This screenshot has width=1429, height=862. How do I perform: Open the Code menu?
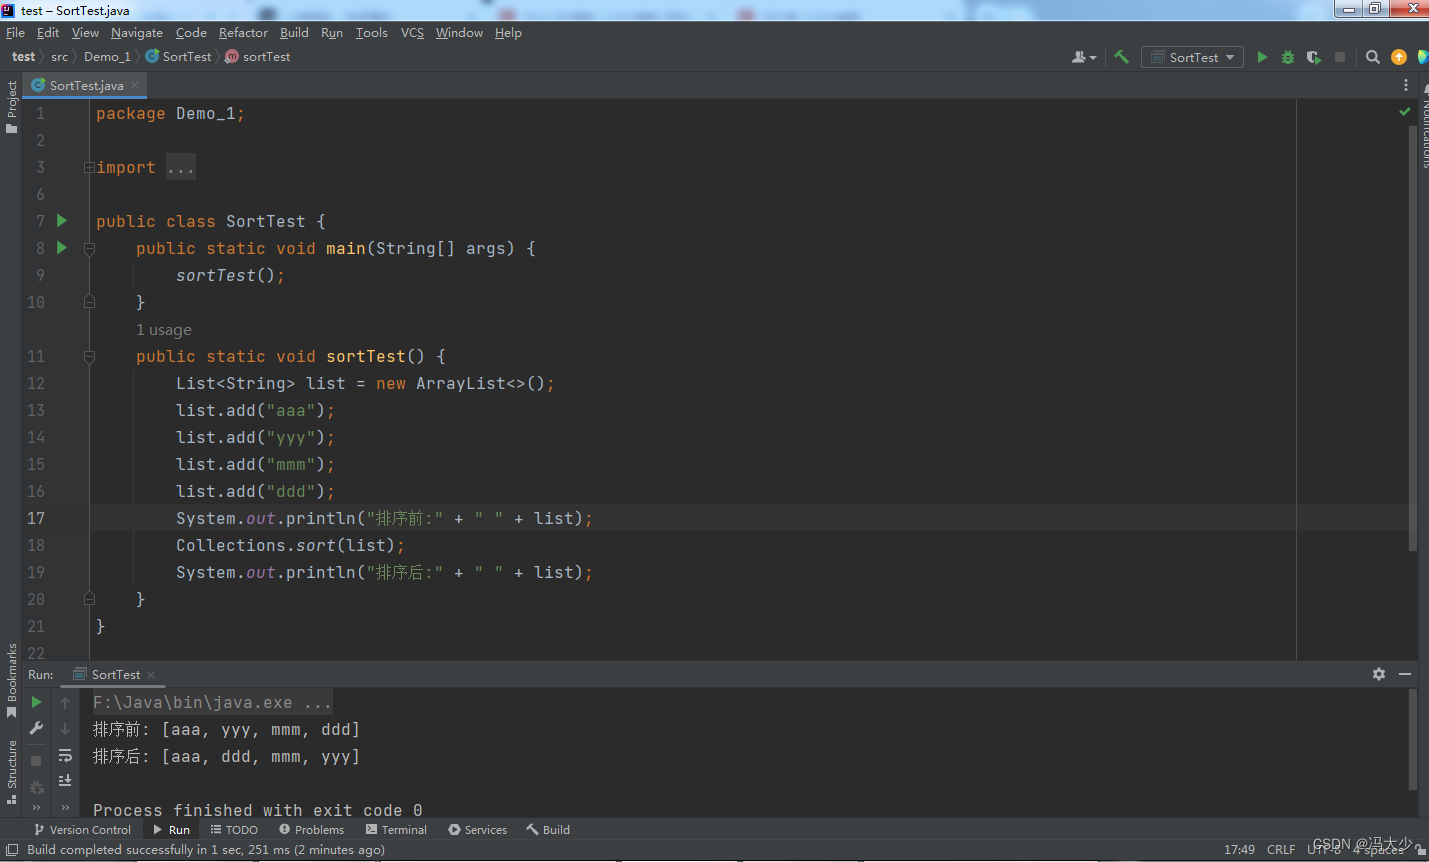coord(191,32)
